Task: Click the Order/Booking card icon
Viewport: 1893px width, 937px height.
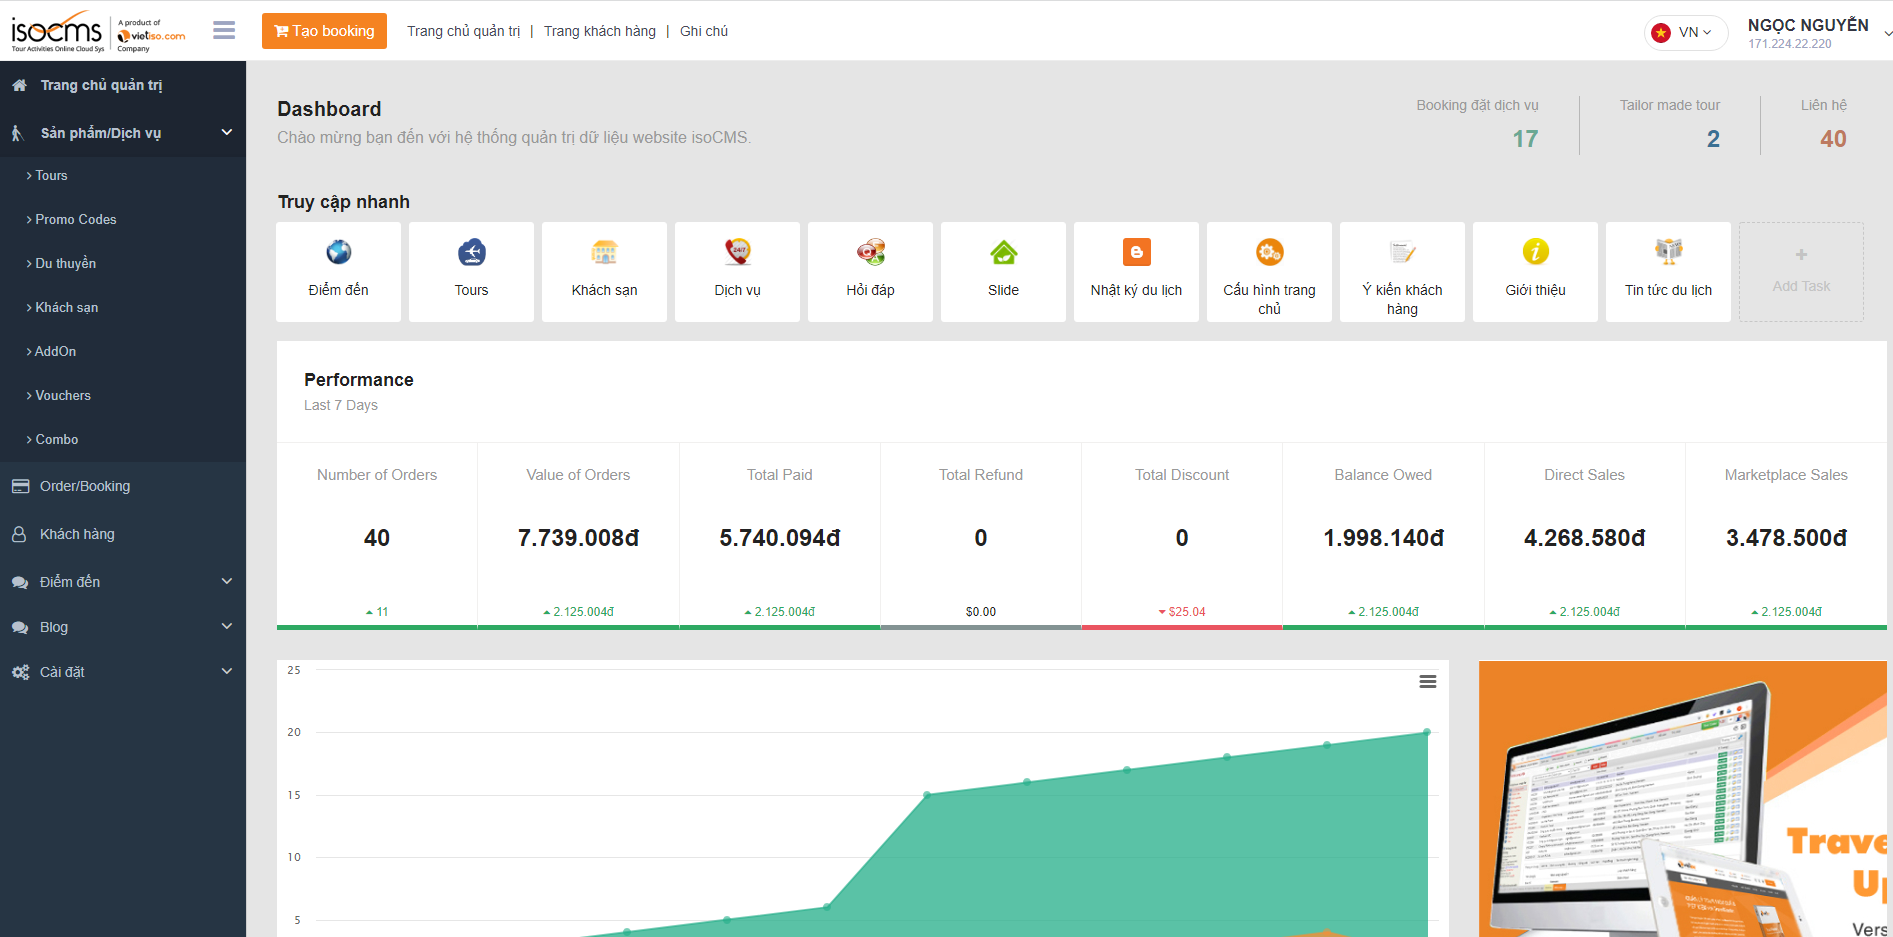Action: [x=20, y=486]
